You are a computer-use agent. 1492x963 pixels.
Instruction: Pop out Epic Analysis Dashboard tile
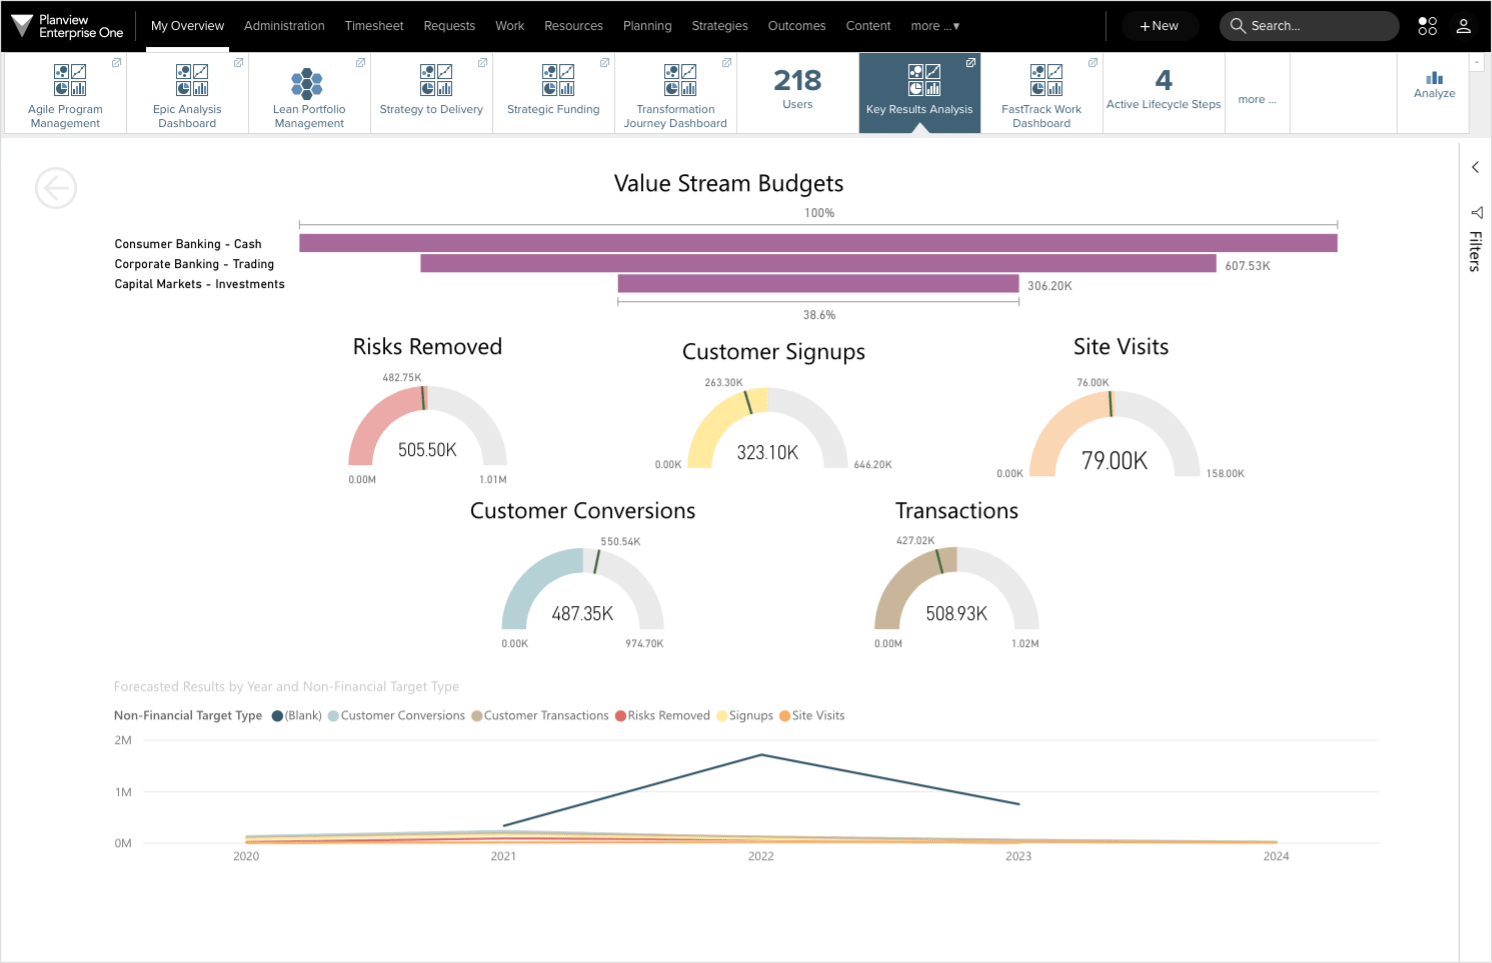[x=238, y=63]
